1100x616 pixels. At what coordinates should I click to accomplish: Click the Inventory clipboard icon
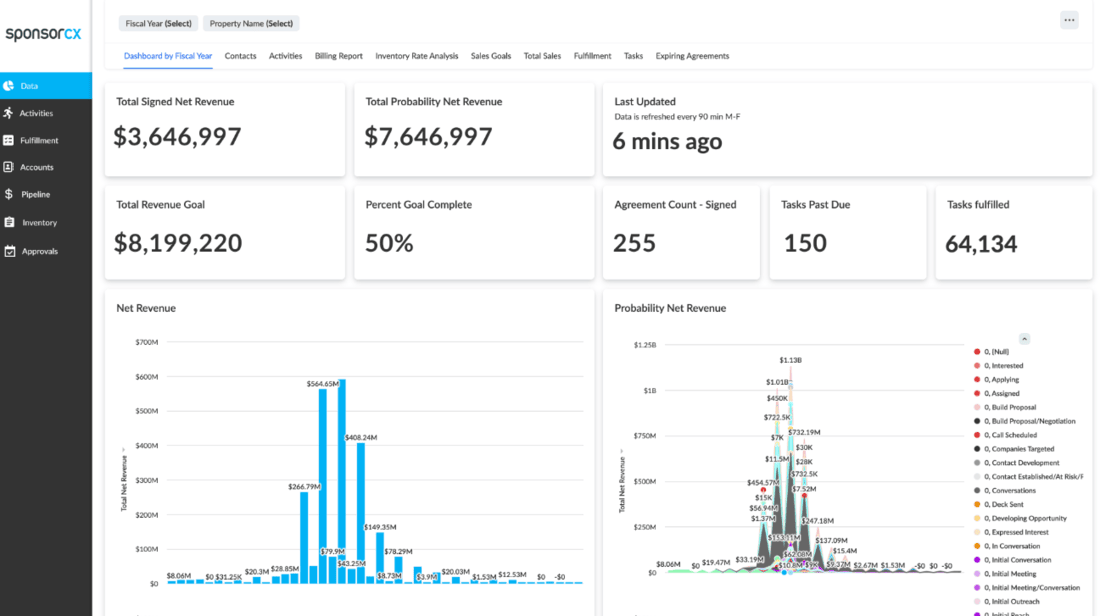click(x=9, y=222)
